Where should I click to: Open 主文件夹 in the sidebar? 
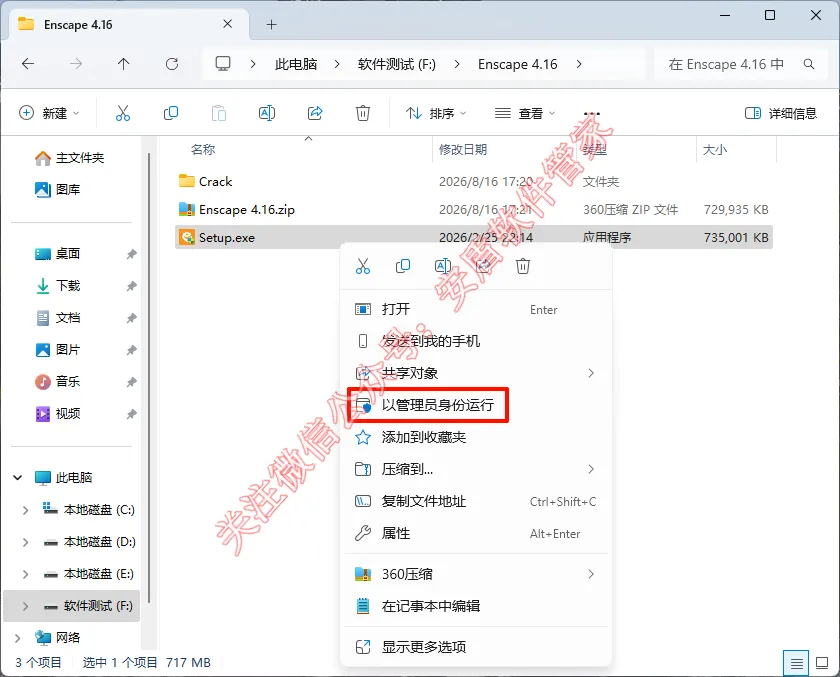[x=72, y=158]
